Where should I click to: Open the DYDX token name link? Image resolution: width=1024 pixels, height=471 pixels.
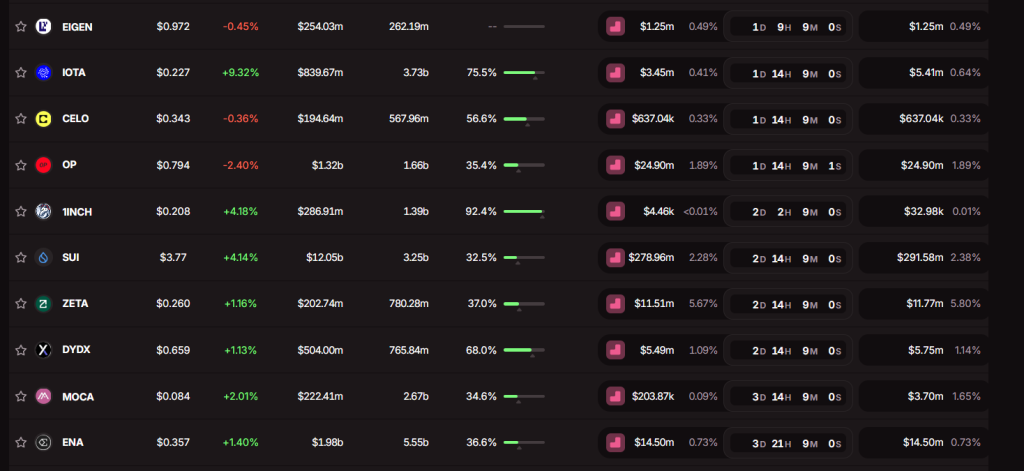[76, 350]
